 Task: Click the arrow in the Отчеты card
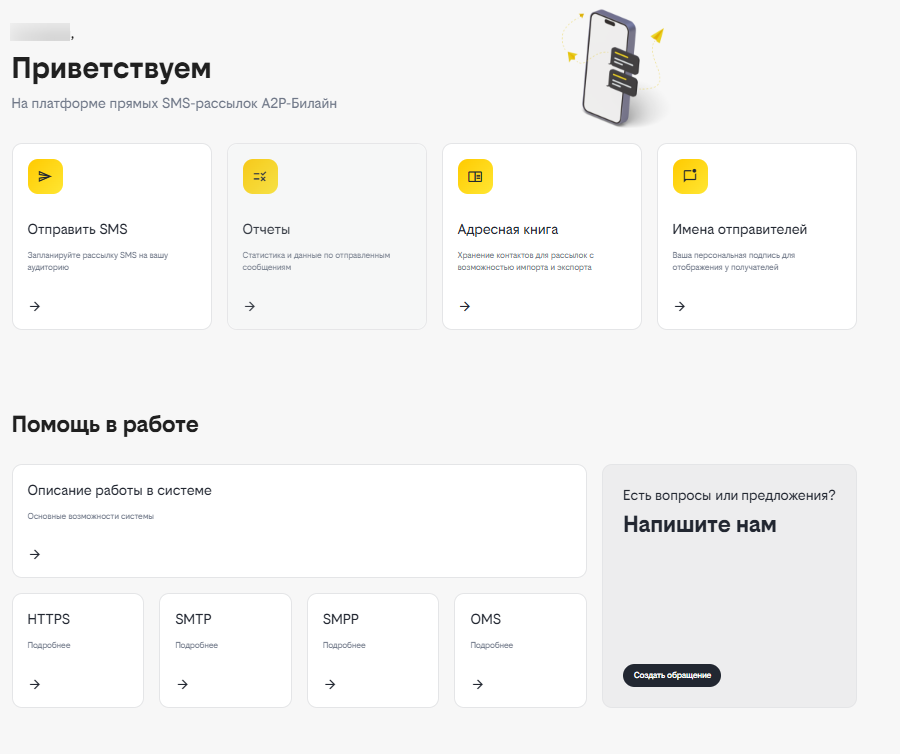250,306
